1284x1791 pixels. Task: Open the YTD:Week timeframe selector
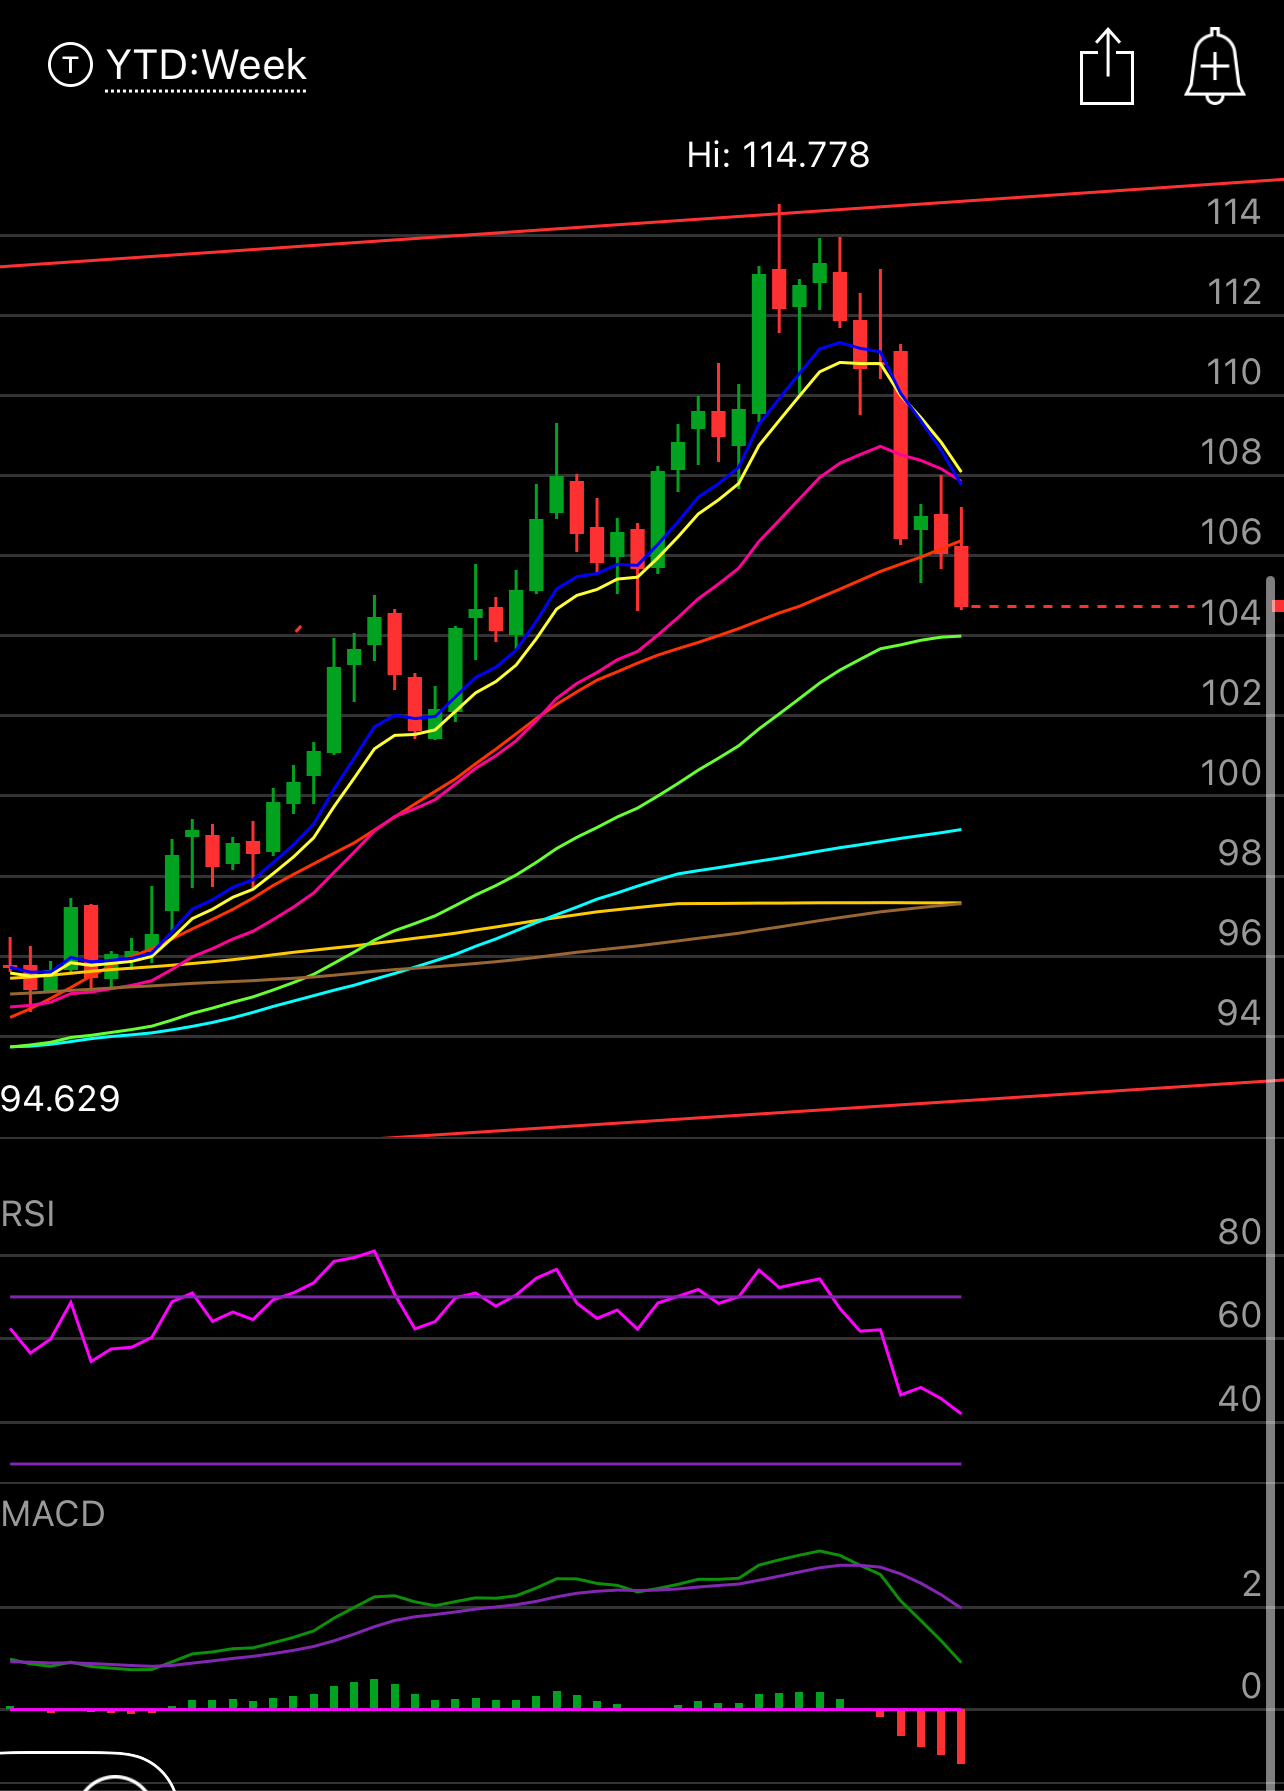click(x=206, y=66)
